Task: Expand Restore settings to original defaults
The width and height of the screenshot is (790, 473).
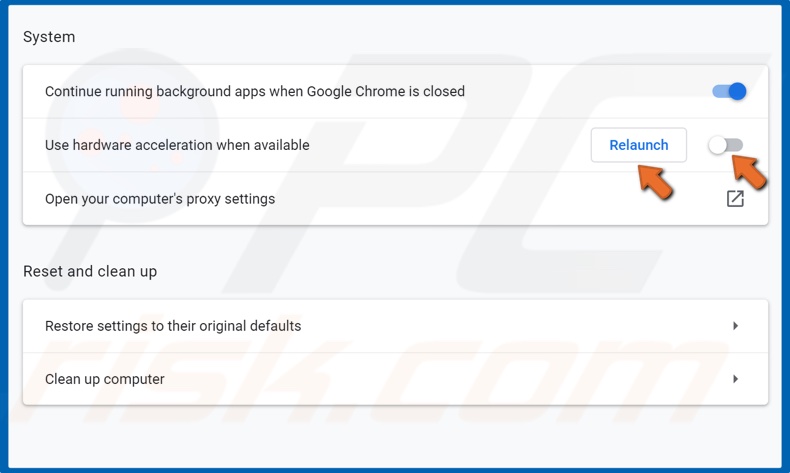Action: (396, 326)
